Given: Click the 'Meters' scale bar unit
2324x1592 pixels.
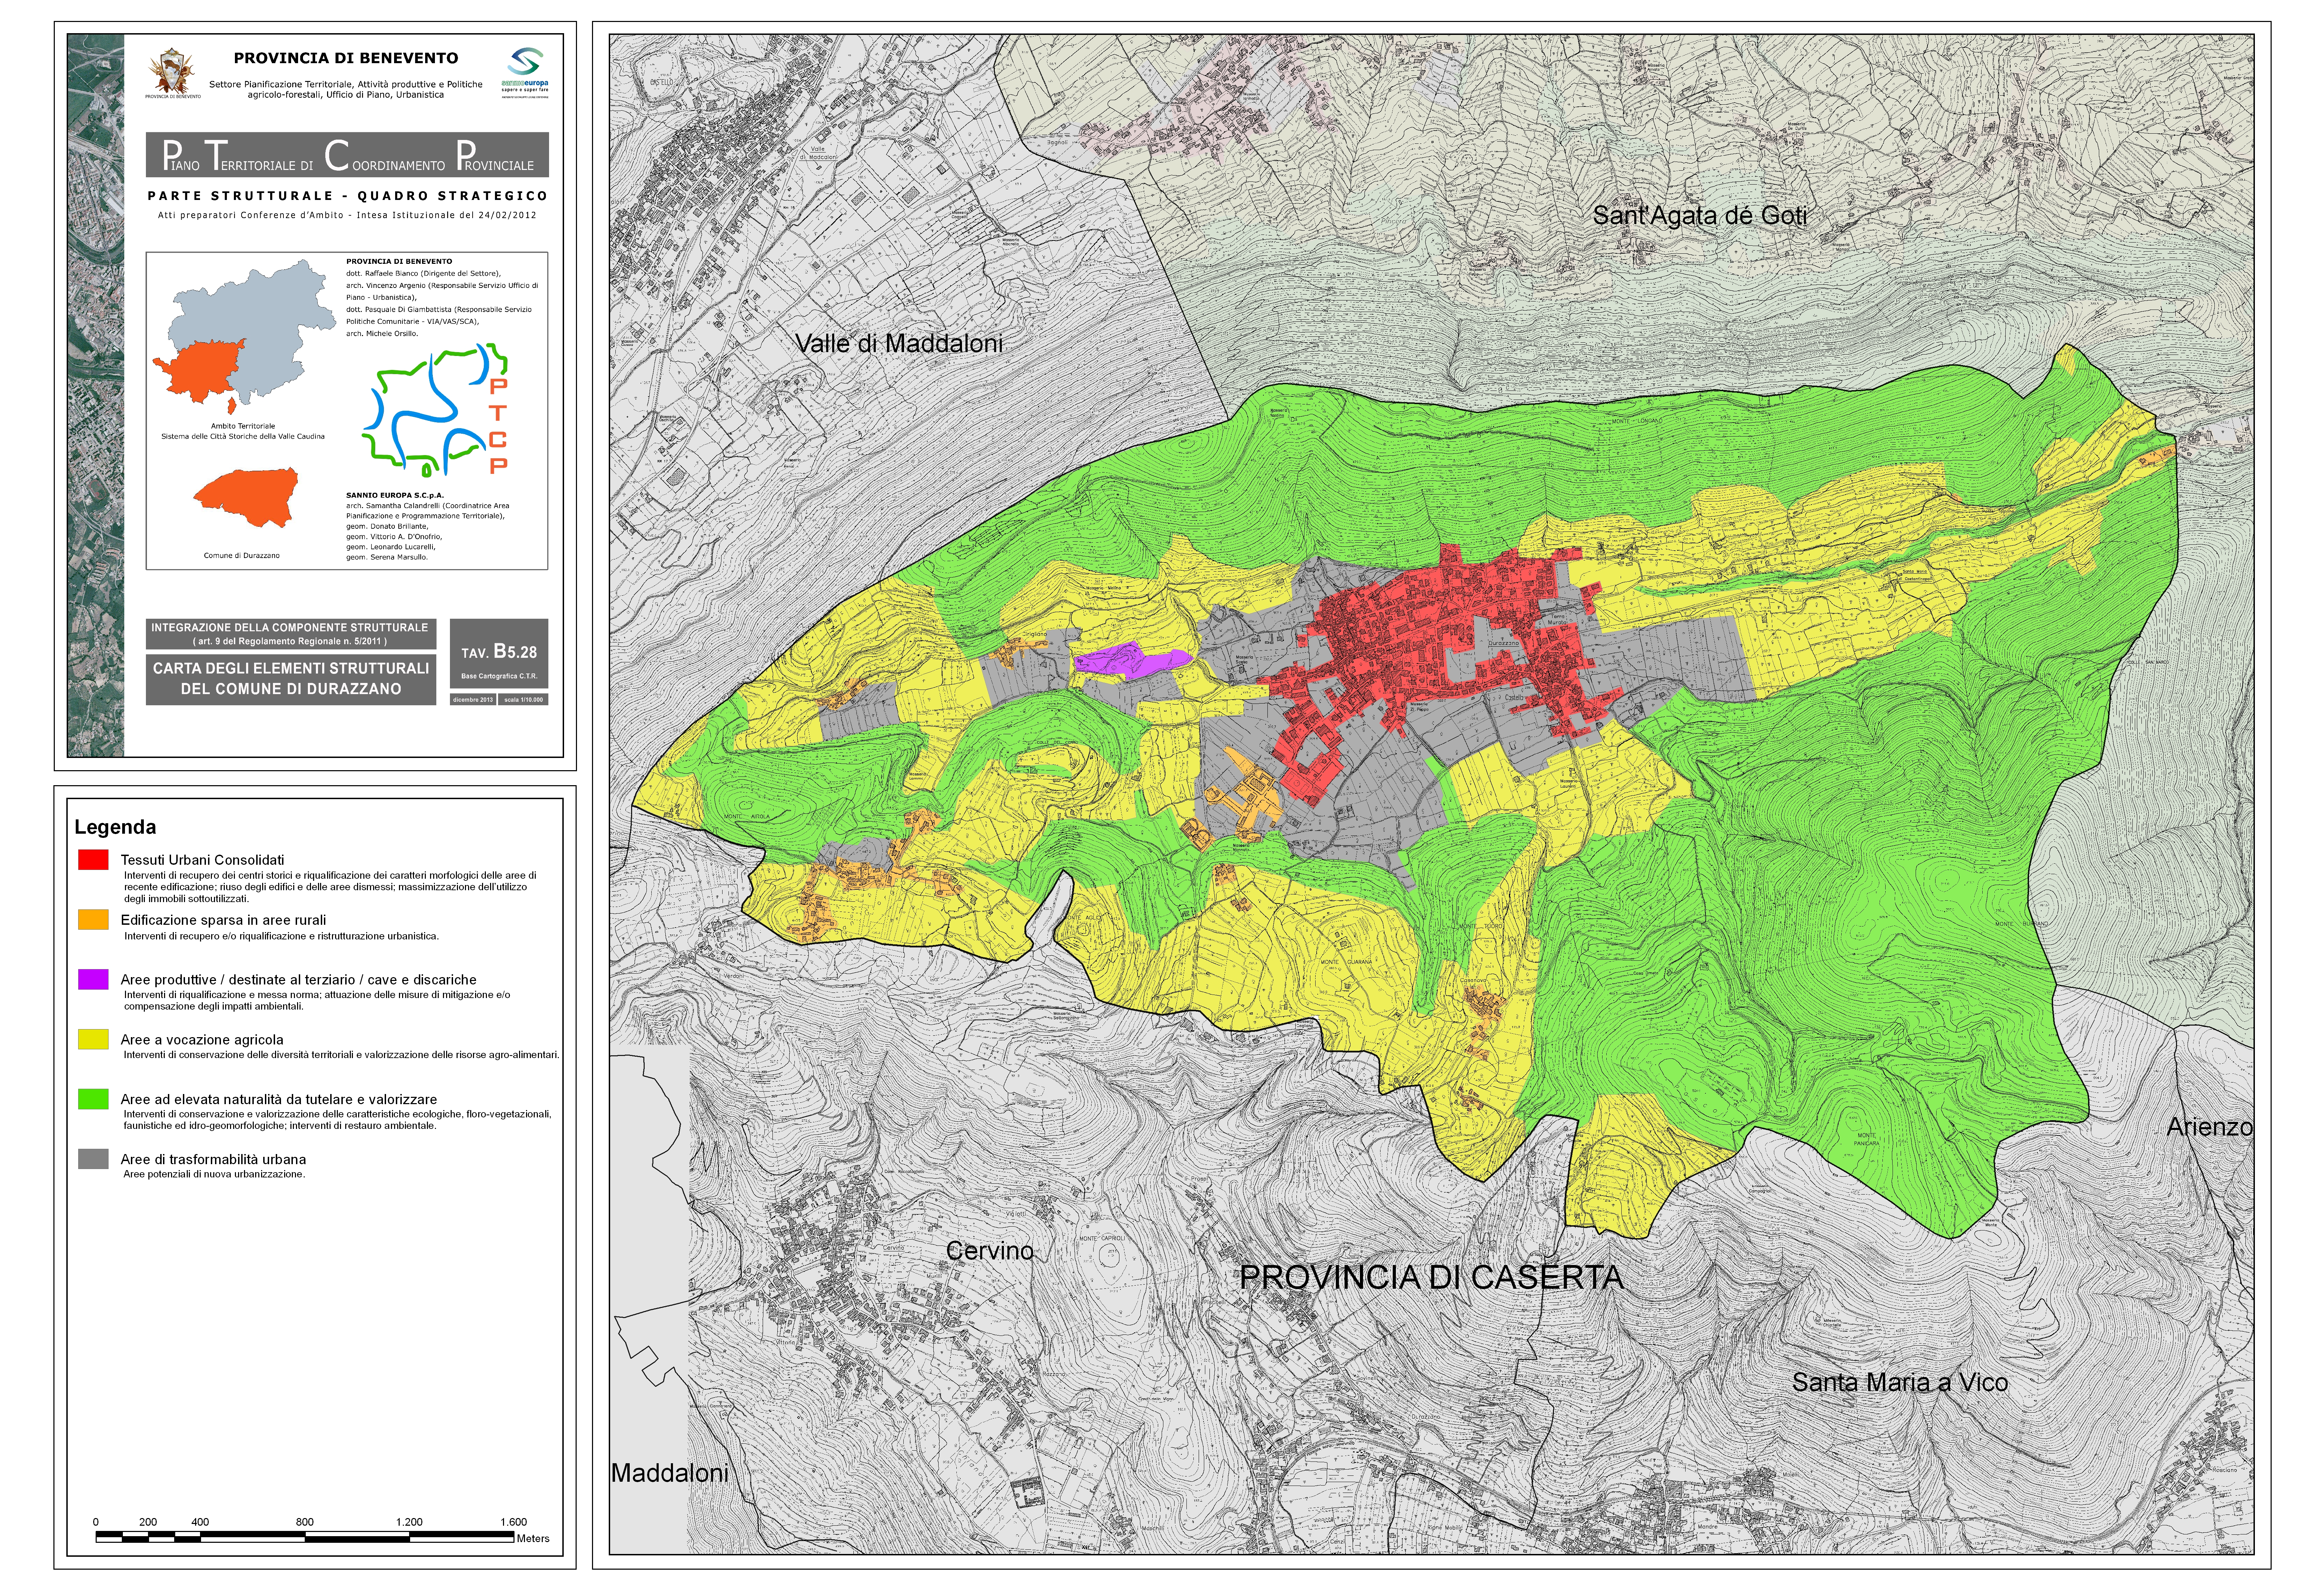Looking at the screenshot, I should (533, 1539).
